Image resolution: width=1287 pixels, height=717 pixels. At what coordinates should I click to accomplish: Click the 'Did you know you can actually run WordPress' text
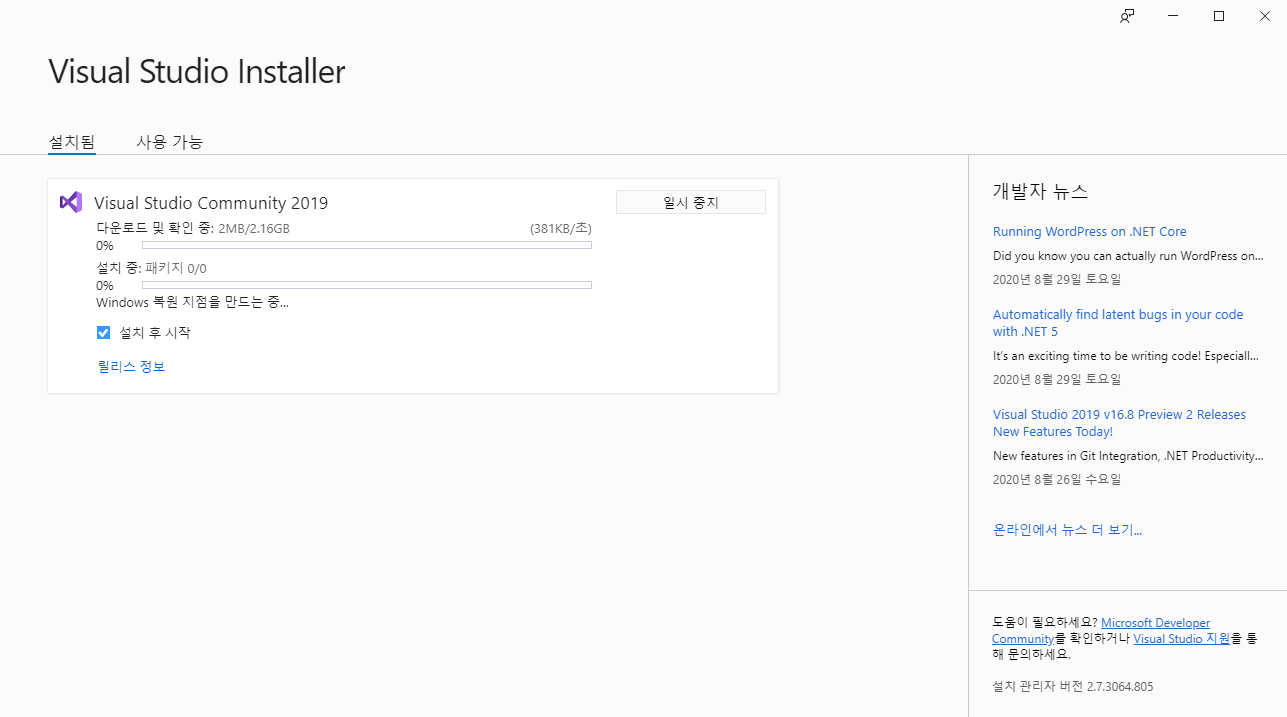[1128, 256]
